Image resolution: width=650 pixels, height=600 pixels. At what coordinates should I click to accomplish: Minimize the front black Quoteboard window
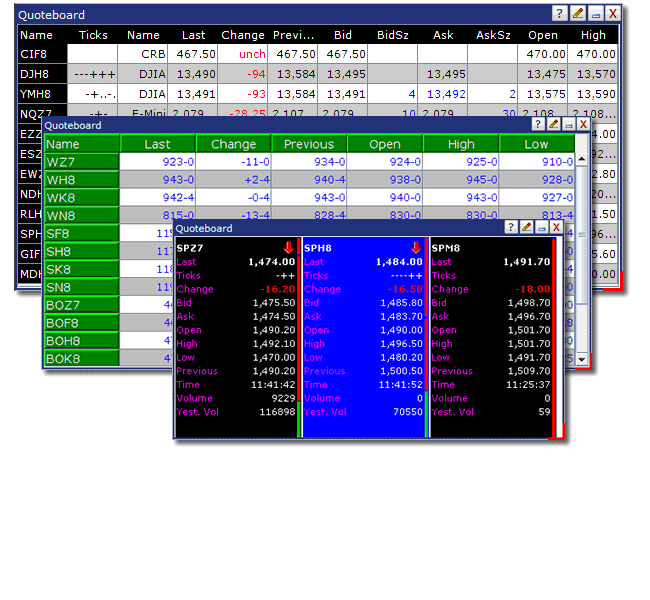[x=541, y=227]
